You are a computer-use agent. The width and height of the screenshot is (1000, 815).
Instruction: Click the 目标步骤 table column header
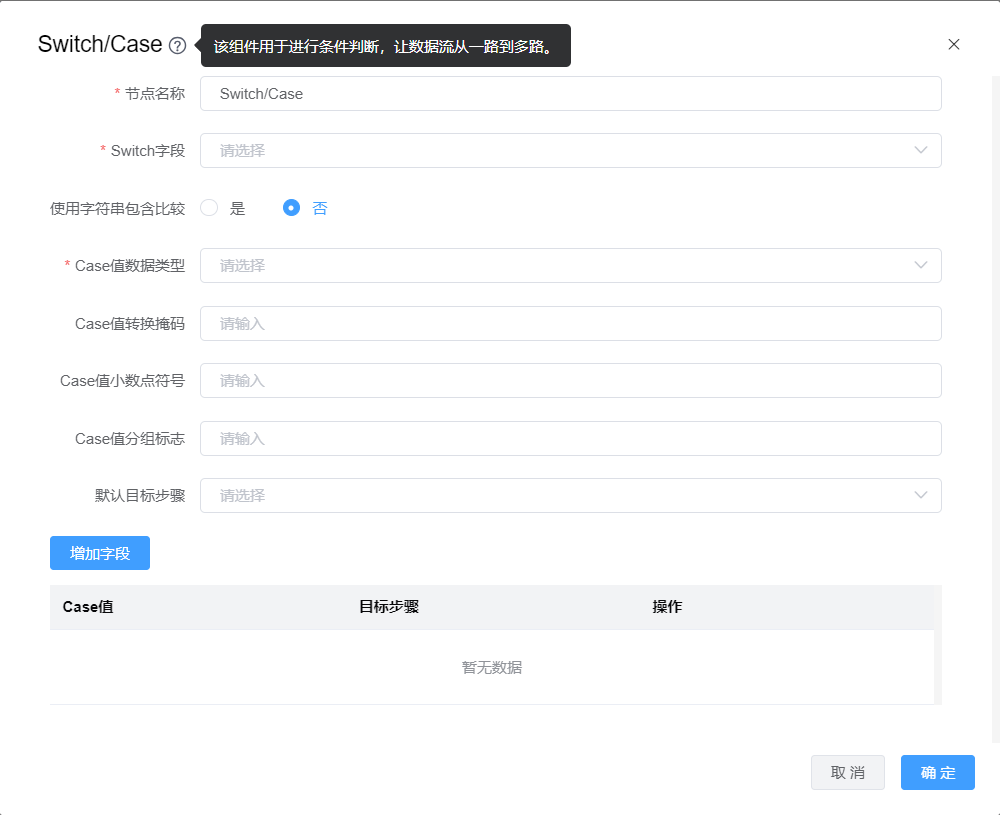pos(389,607)
